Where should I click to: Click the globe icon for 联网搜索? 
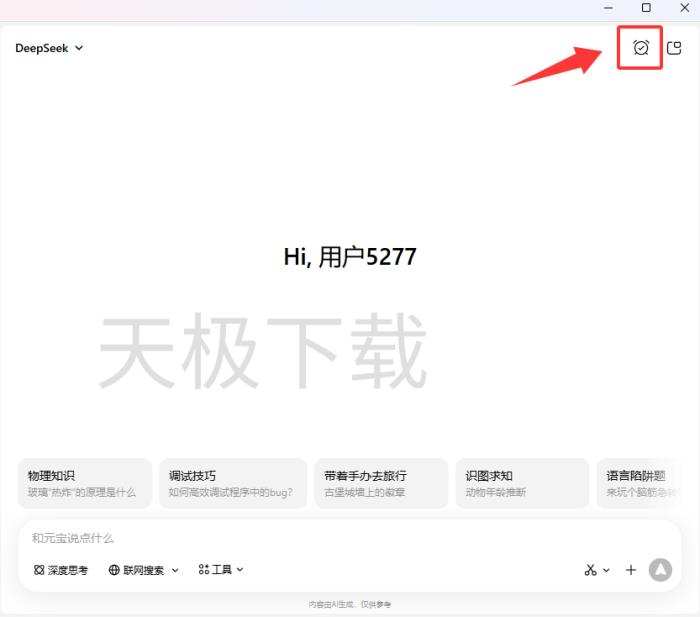[114, 570]
